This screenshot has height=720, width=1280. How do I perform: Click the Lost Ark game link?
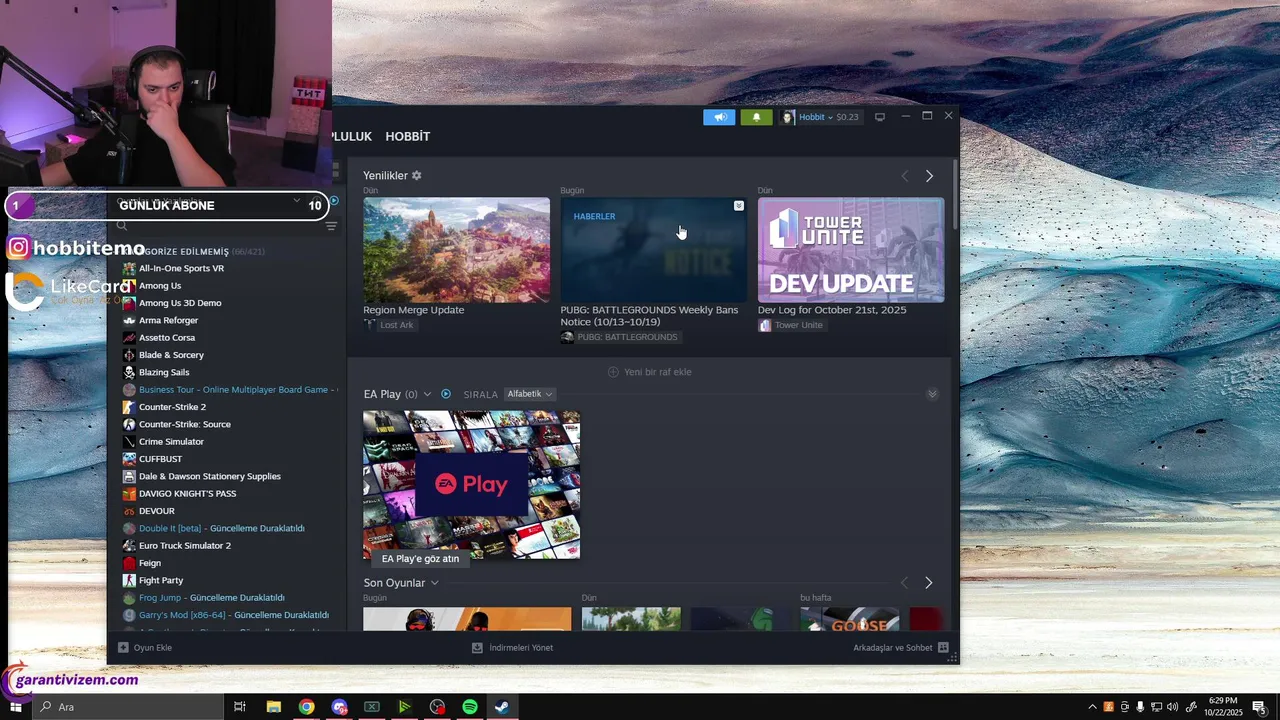[x=396, y=325]
